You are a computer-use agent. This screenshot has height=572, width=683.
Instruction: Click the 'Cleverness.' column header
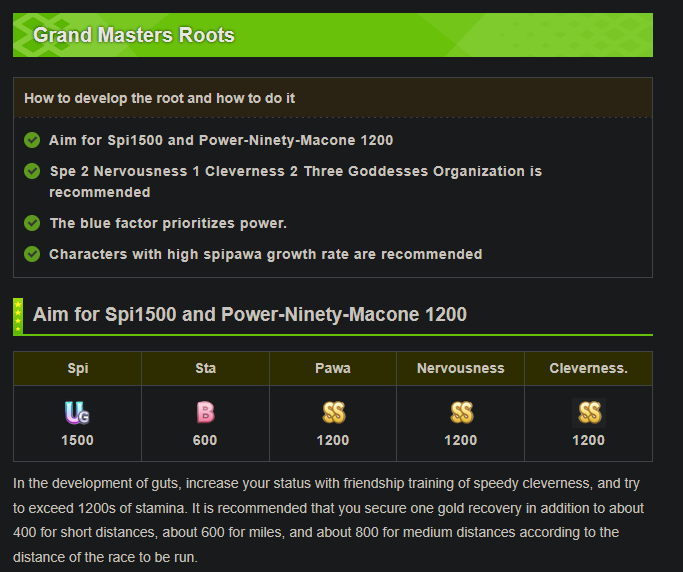click(588, 369)
